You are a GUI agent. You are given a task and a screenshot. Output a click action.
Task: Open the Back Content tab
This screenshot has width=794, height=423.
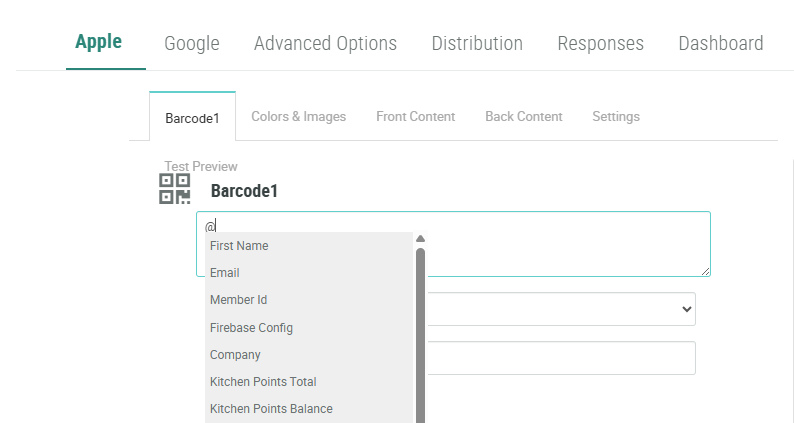(x=523, y=117)
